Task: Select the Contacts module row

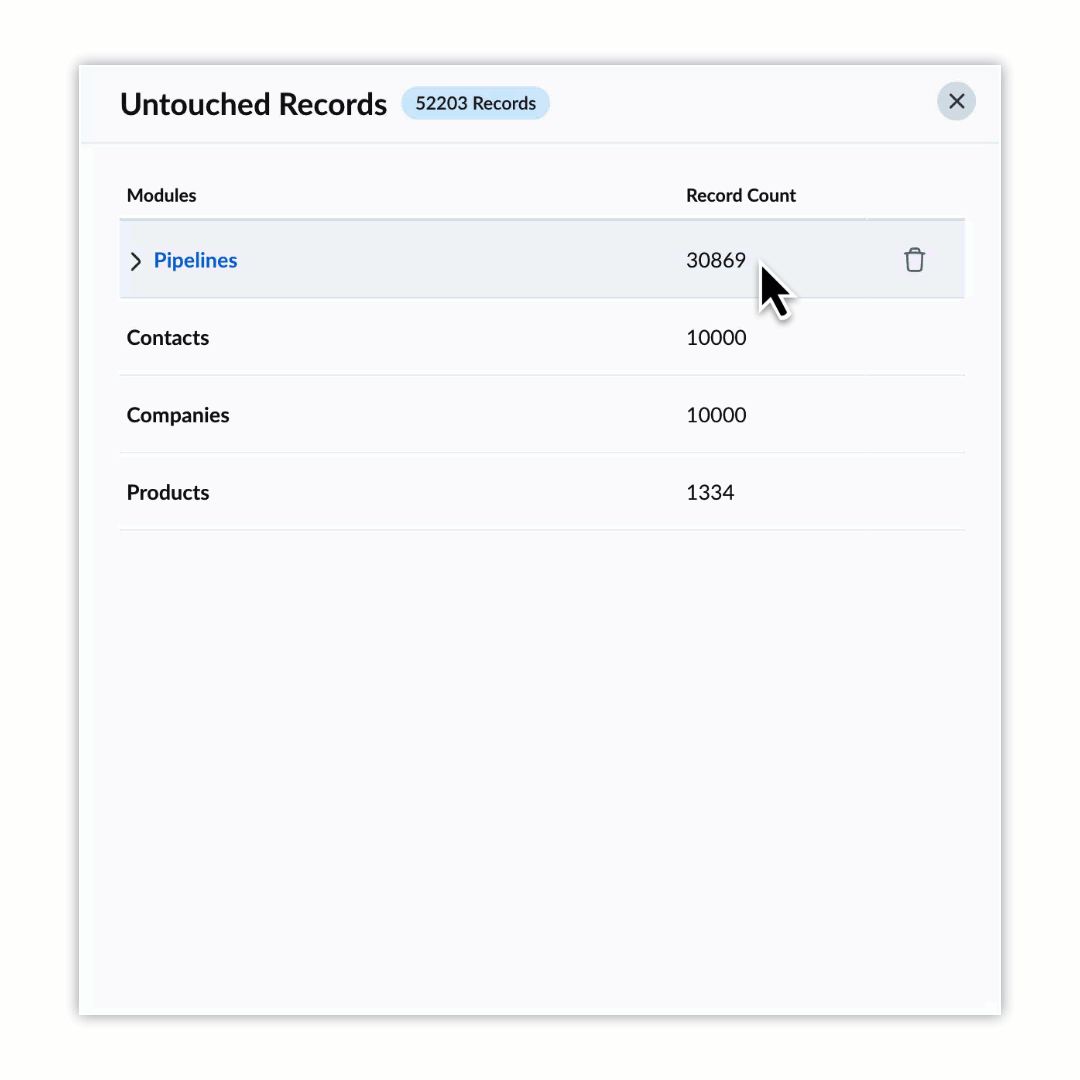Action: 542,338
